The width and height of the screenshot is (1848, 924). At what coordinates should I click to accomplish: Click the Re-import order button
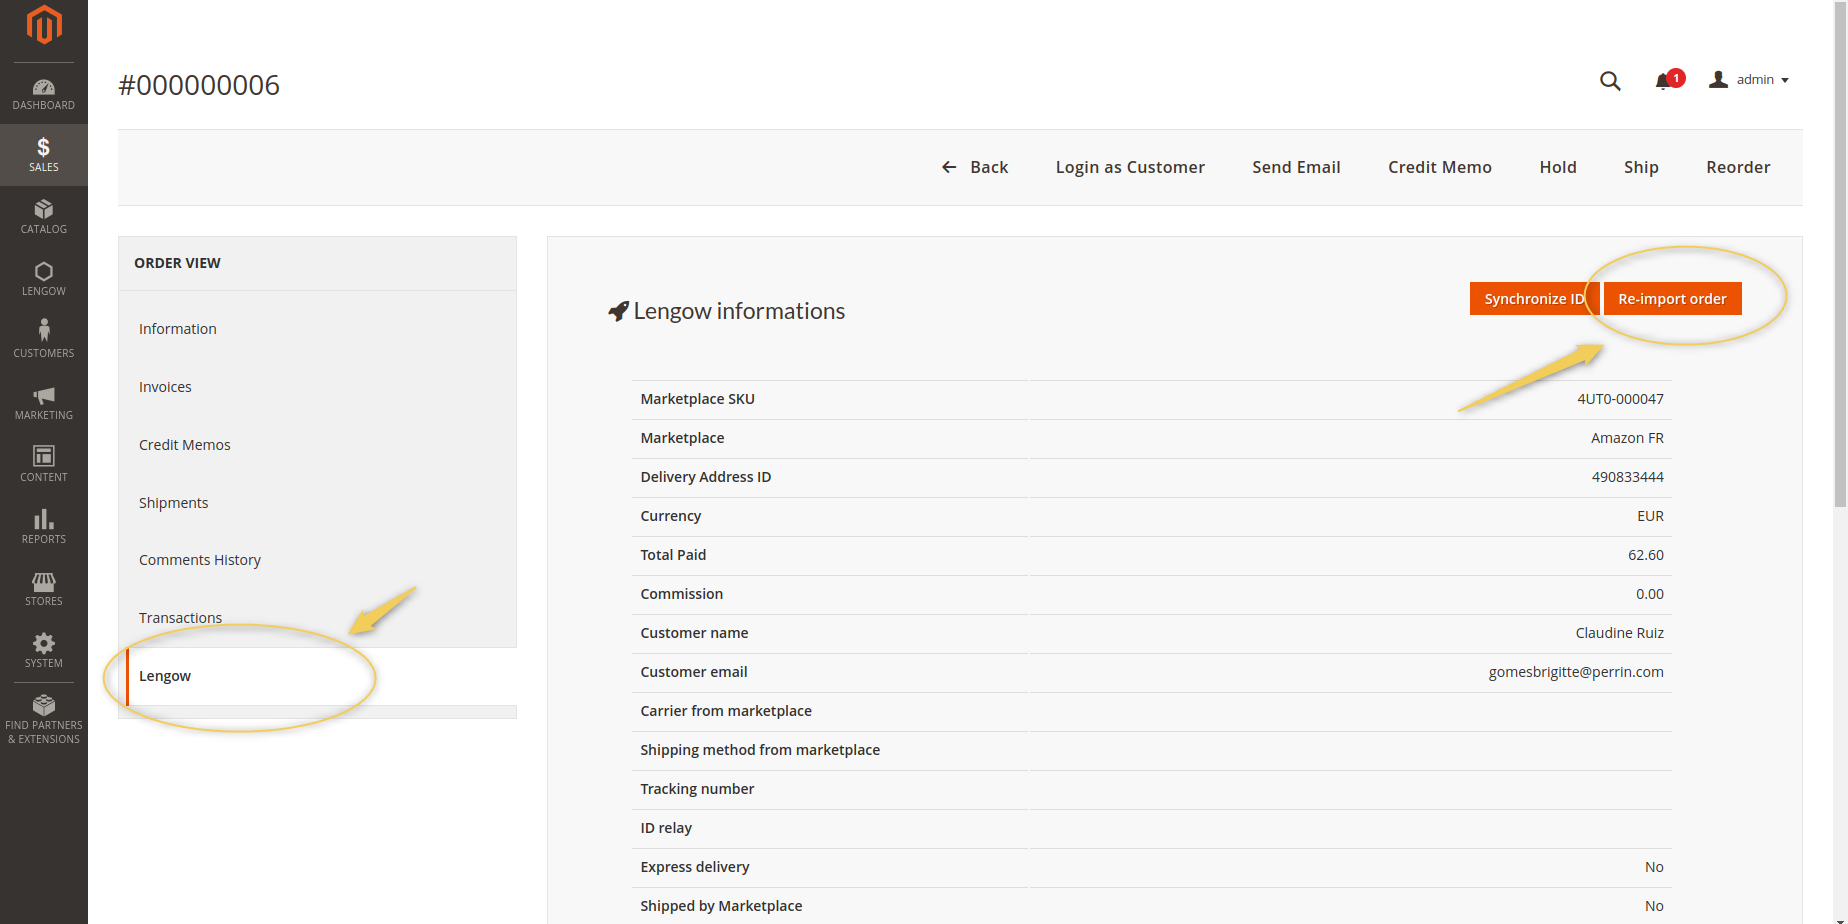[1672, 299]
